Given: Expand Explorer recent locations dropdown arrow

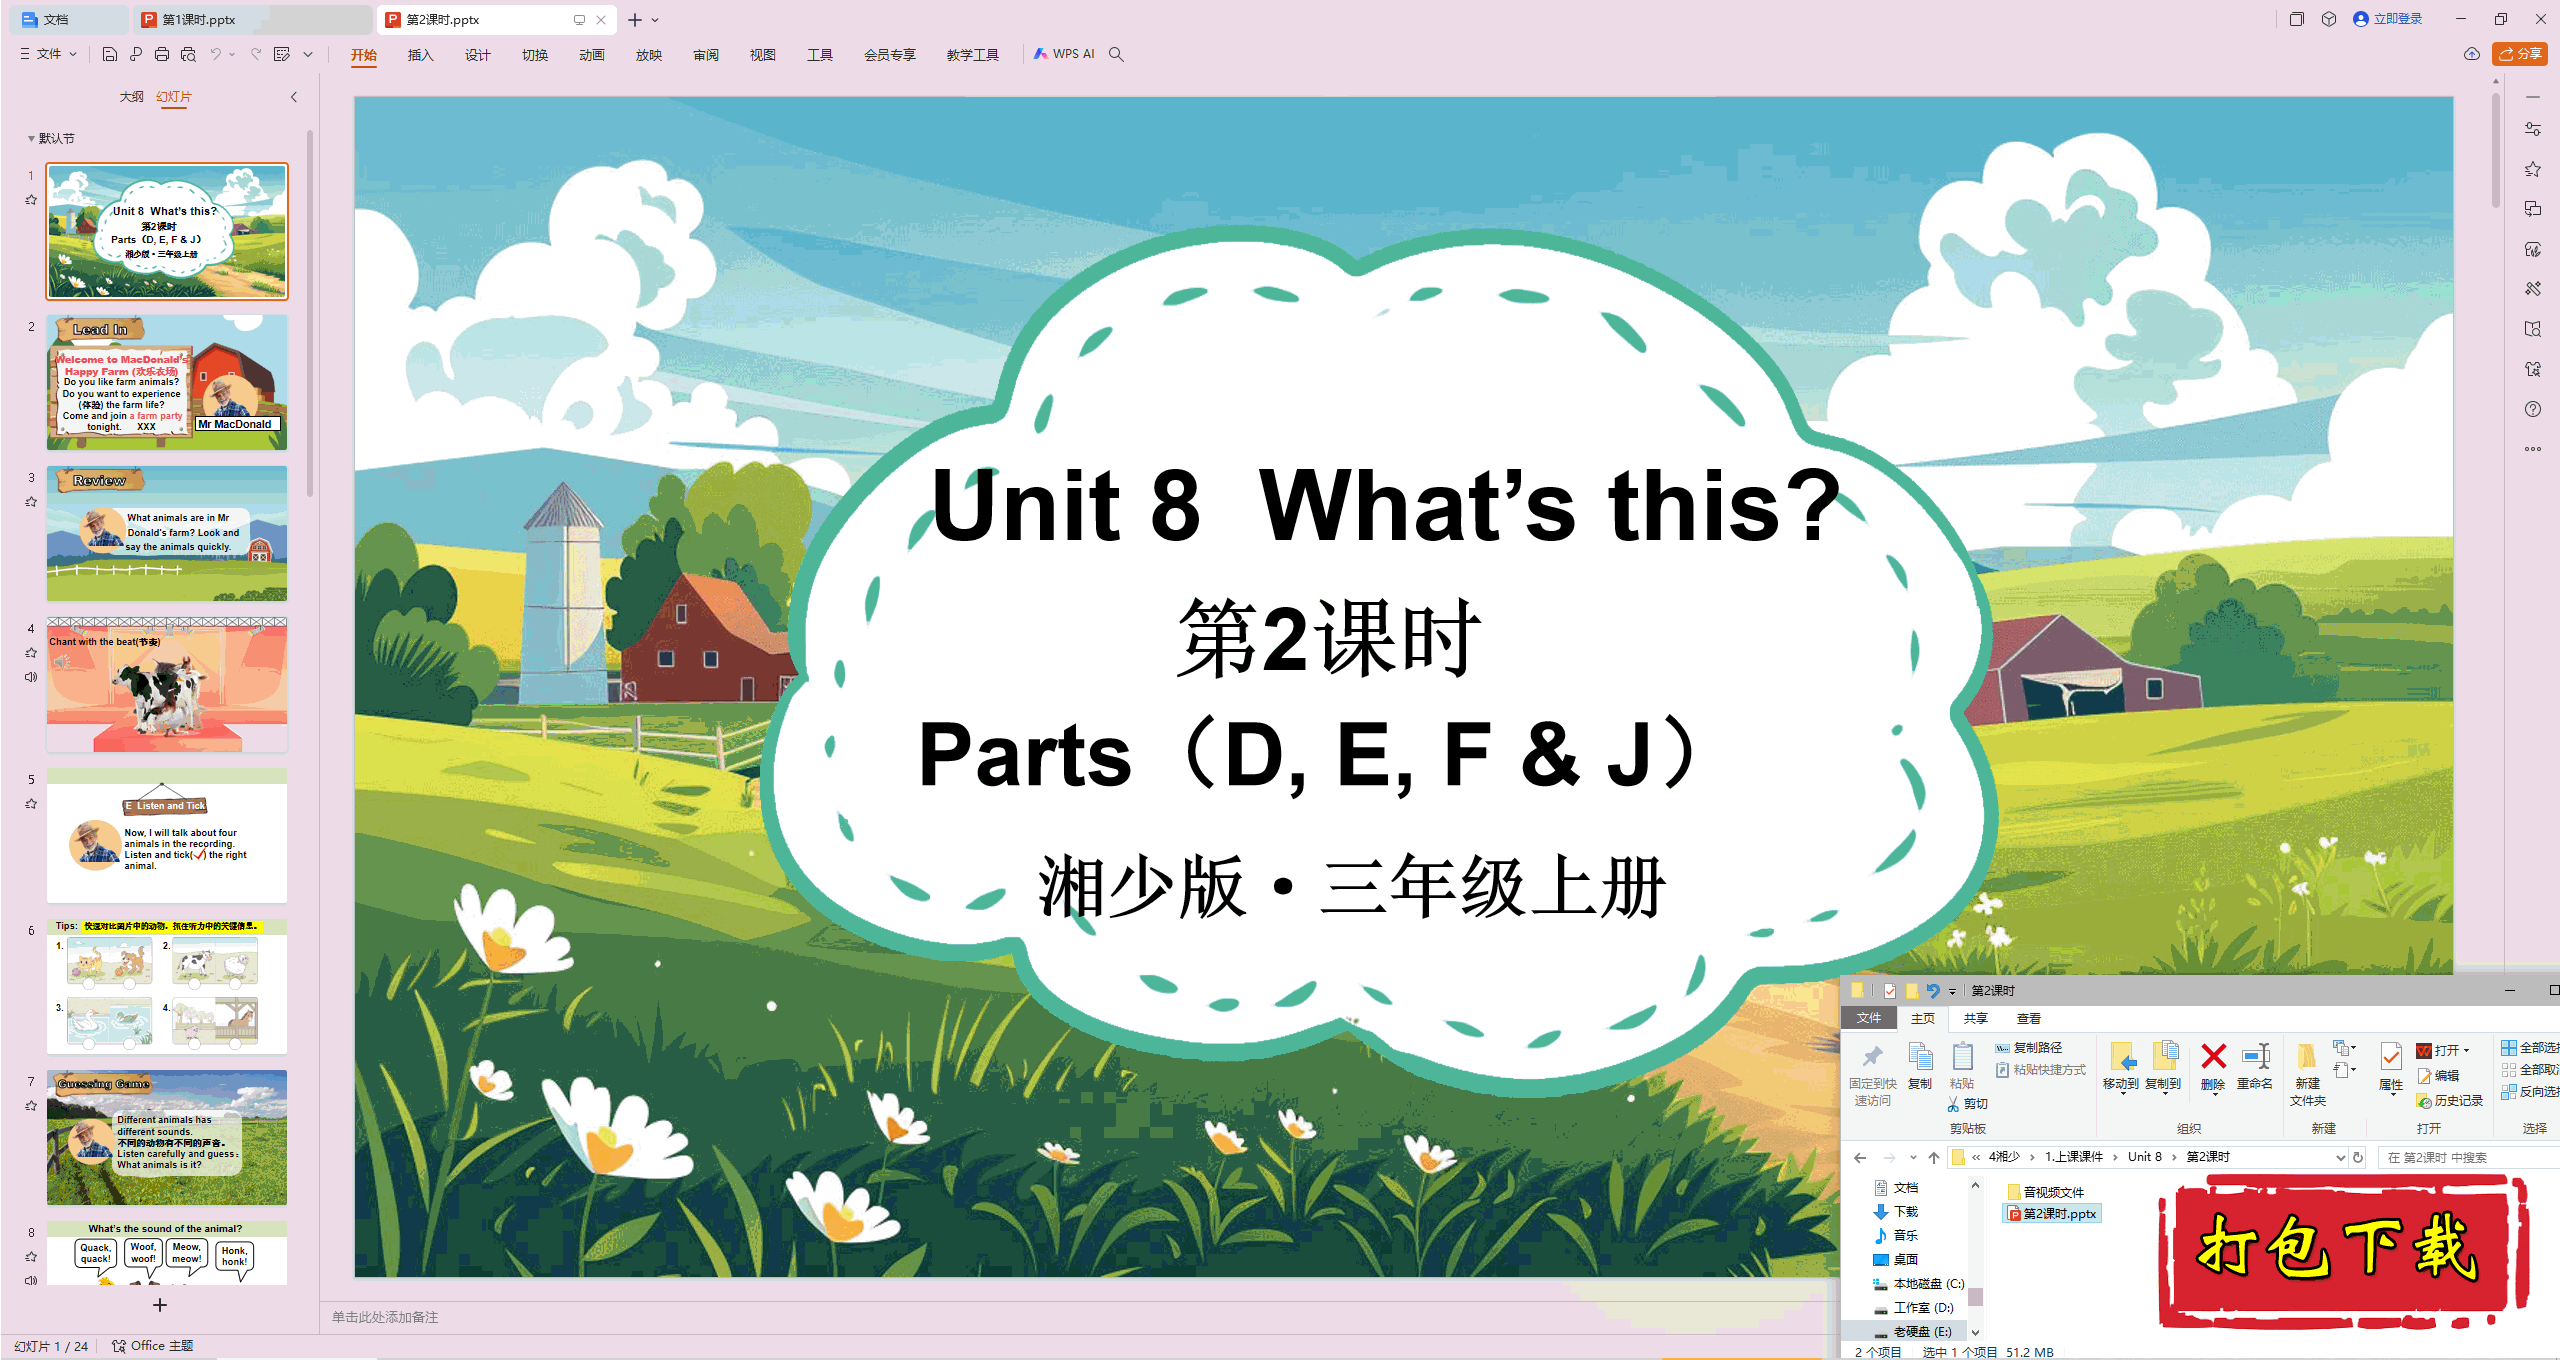Looking at the screenshot, I should [x=1913, y=1157].
